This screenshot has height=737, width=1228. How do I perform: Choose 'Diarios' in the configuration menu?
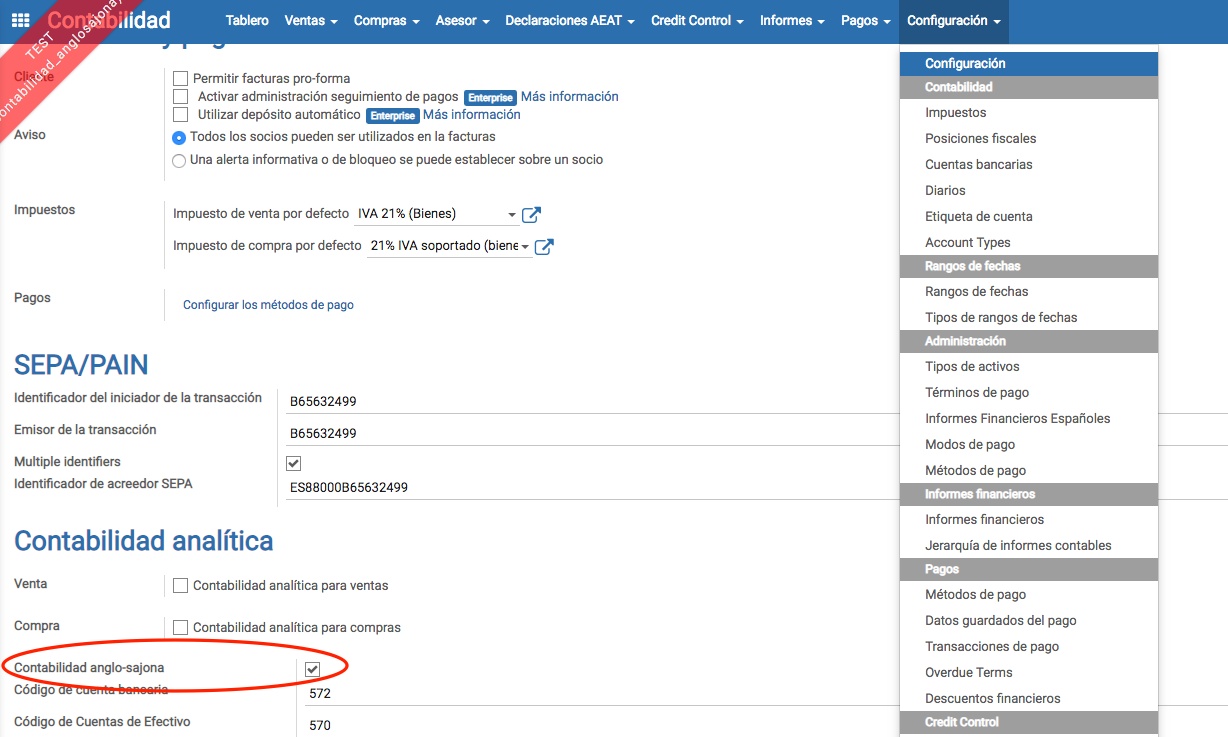(945, 190)
